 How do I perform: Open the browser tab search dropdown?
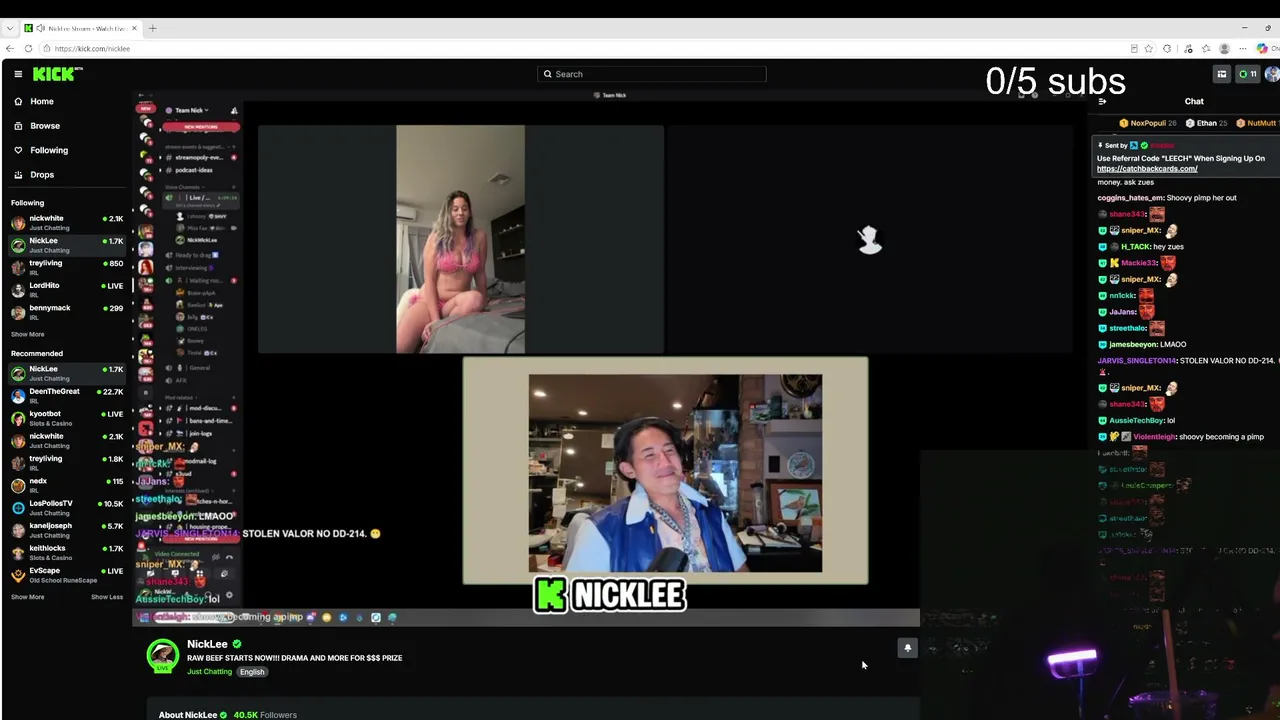pos(10,28)
